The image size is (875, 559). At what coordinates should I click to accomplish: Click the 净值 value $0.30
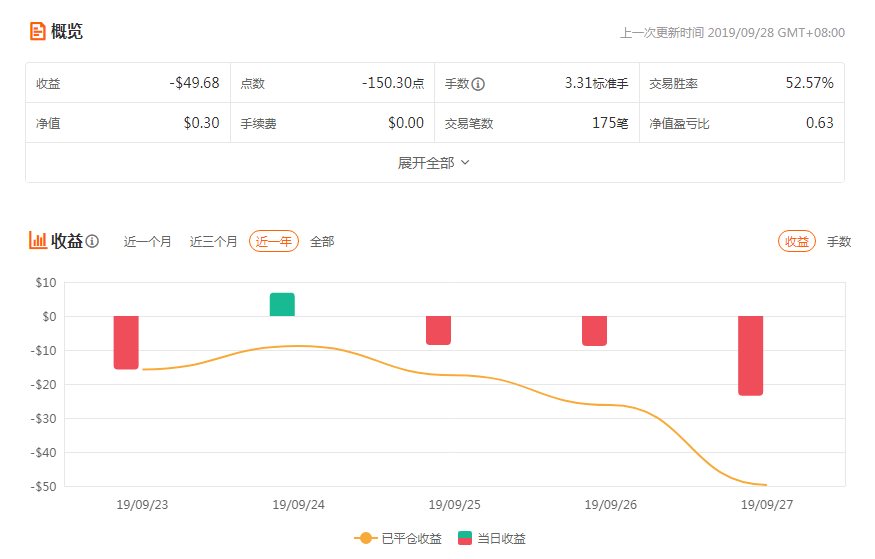201,123
